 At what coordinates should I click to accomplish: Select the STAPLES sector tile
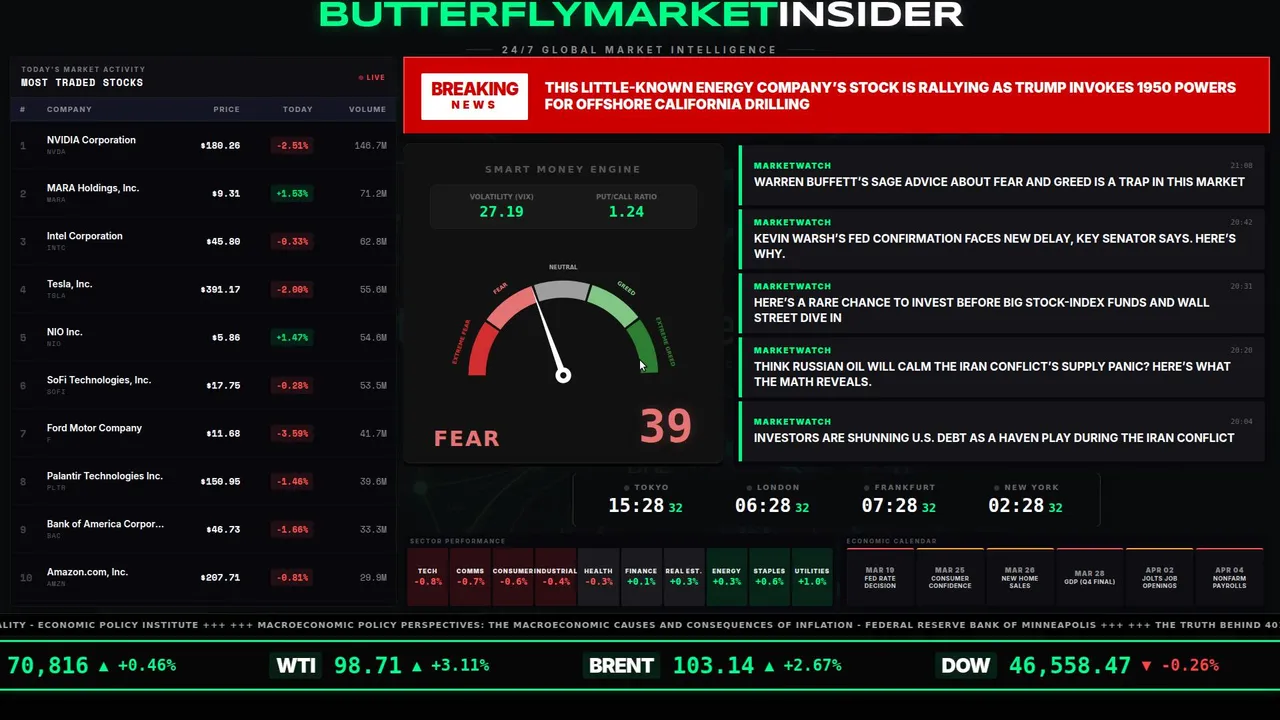tap(769, 577)
